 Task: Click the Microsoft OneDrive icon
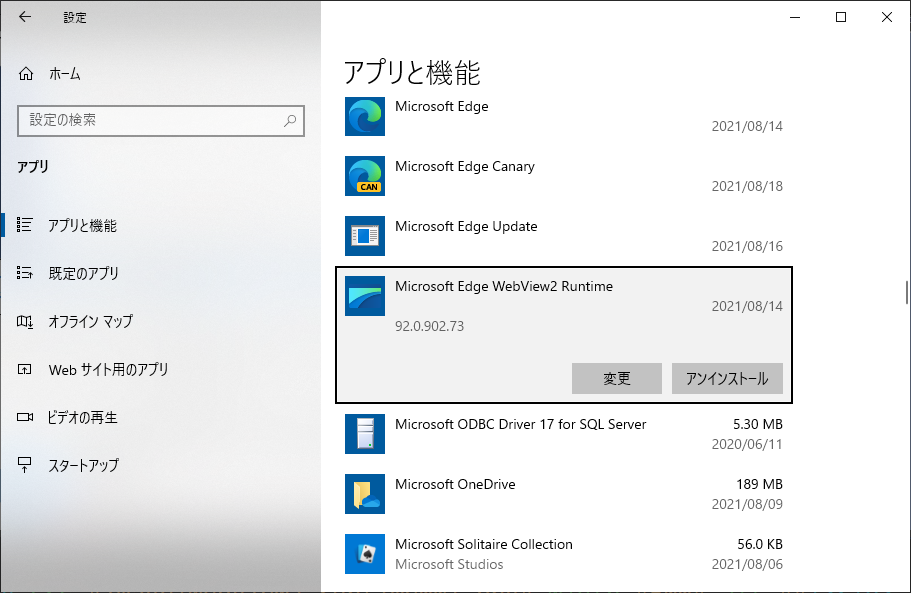pyautogui.click(x=364, y=494)
